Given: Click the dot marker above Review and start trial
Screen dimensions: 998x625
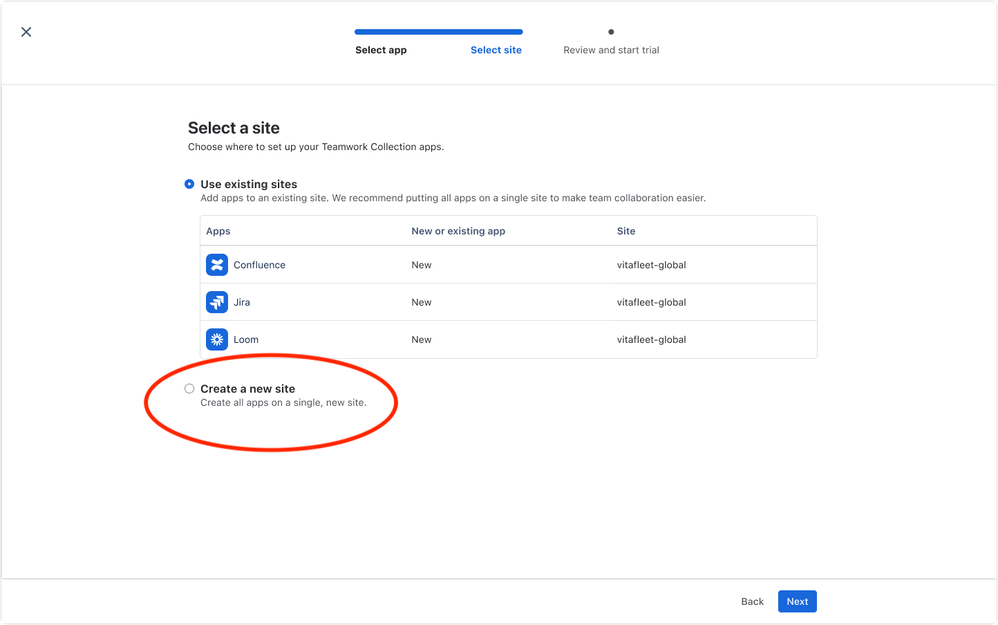Looking at the screenshot, I should pos(611,32).
